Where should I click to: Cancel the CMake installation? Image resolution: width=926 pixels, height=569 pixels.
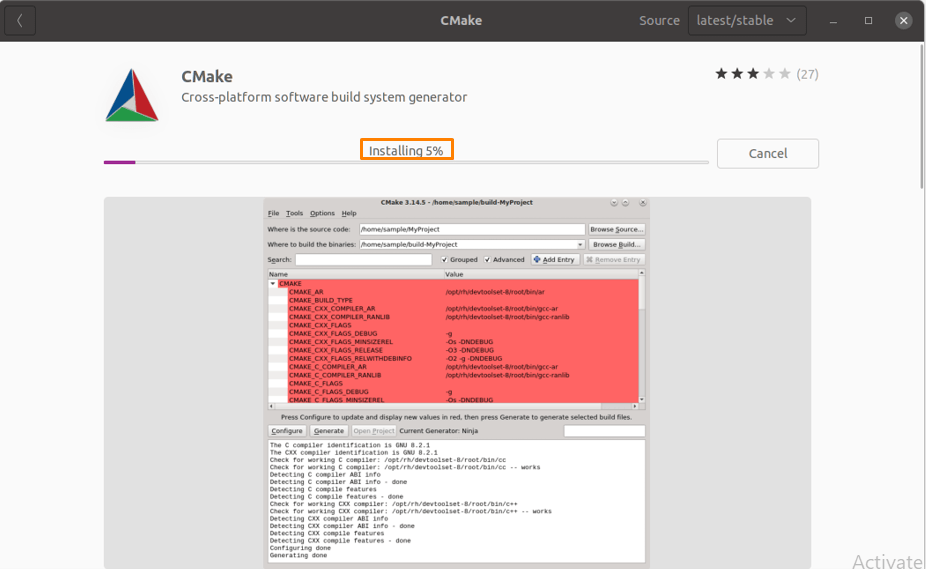(768, 154)
